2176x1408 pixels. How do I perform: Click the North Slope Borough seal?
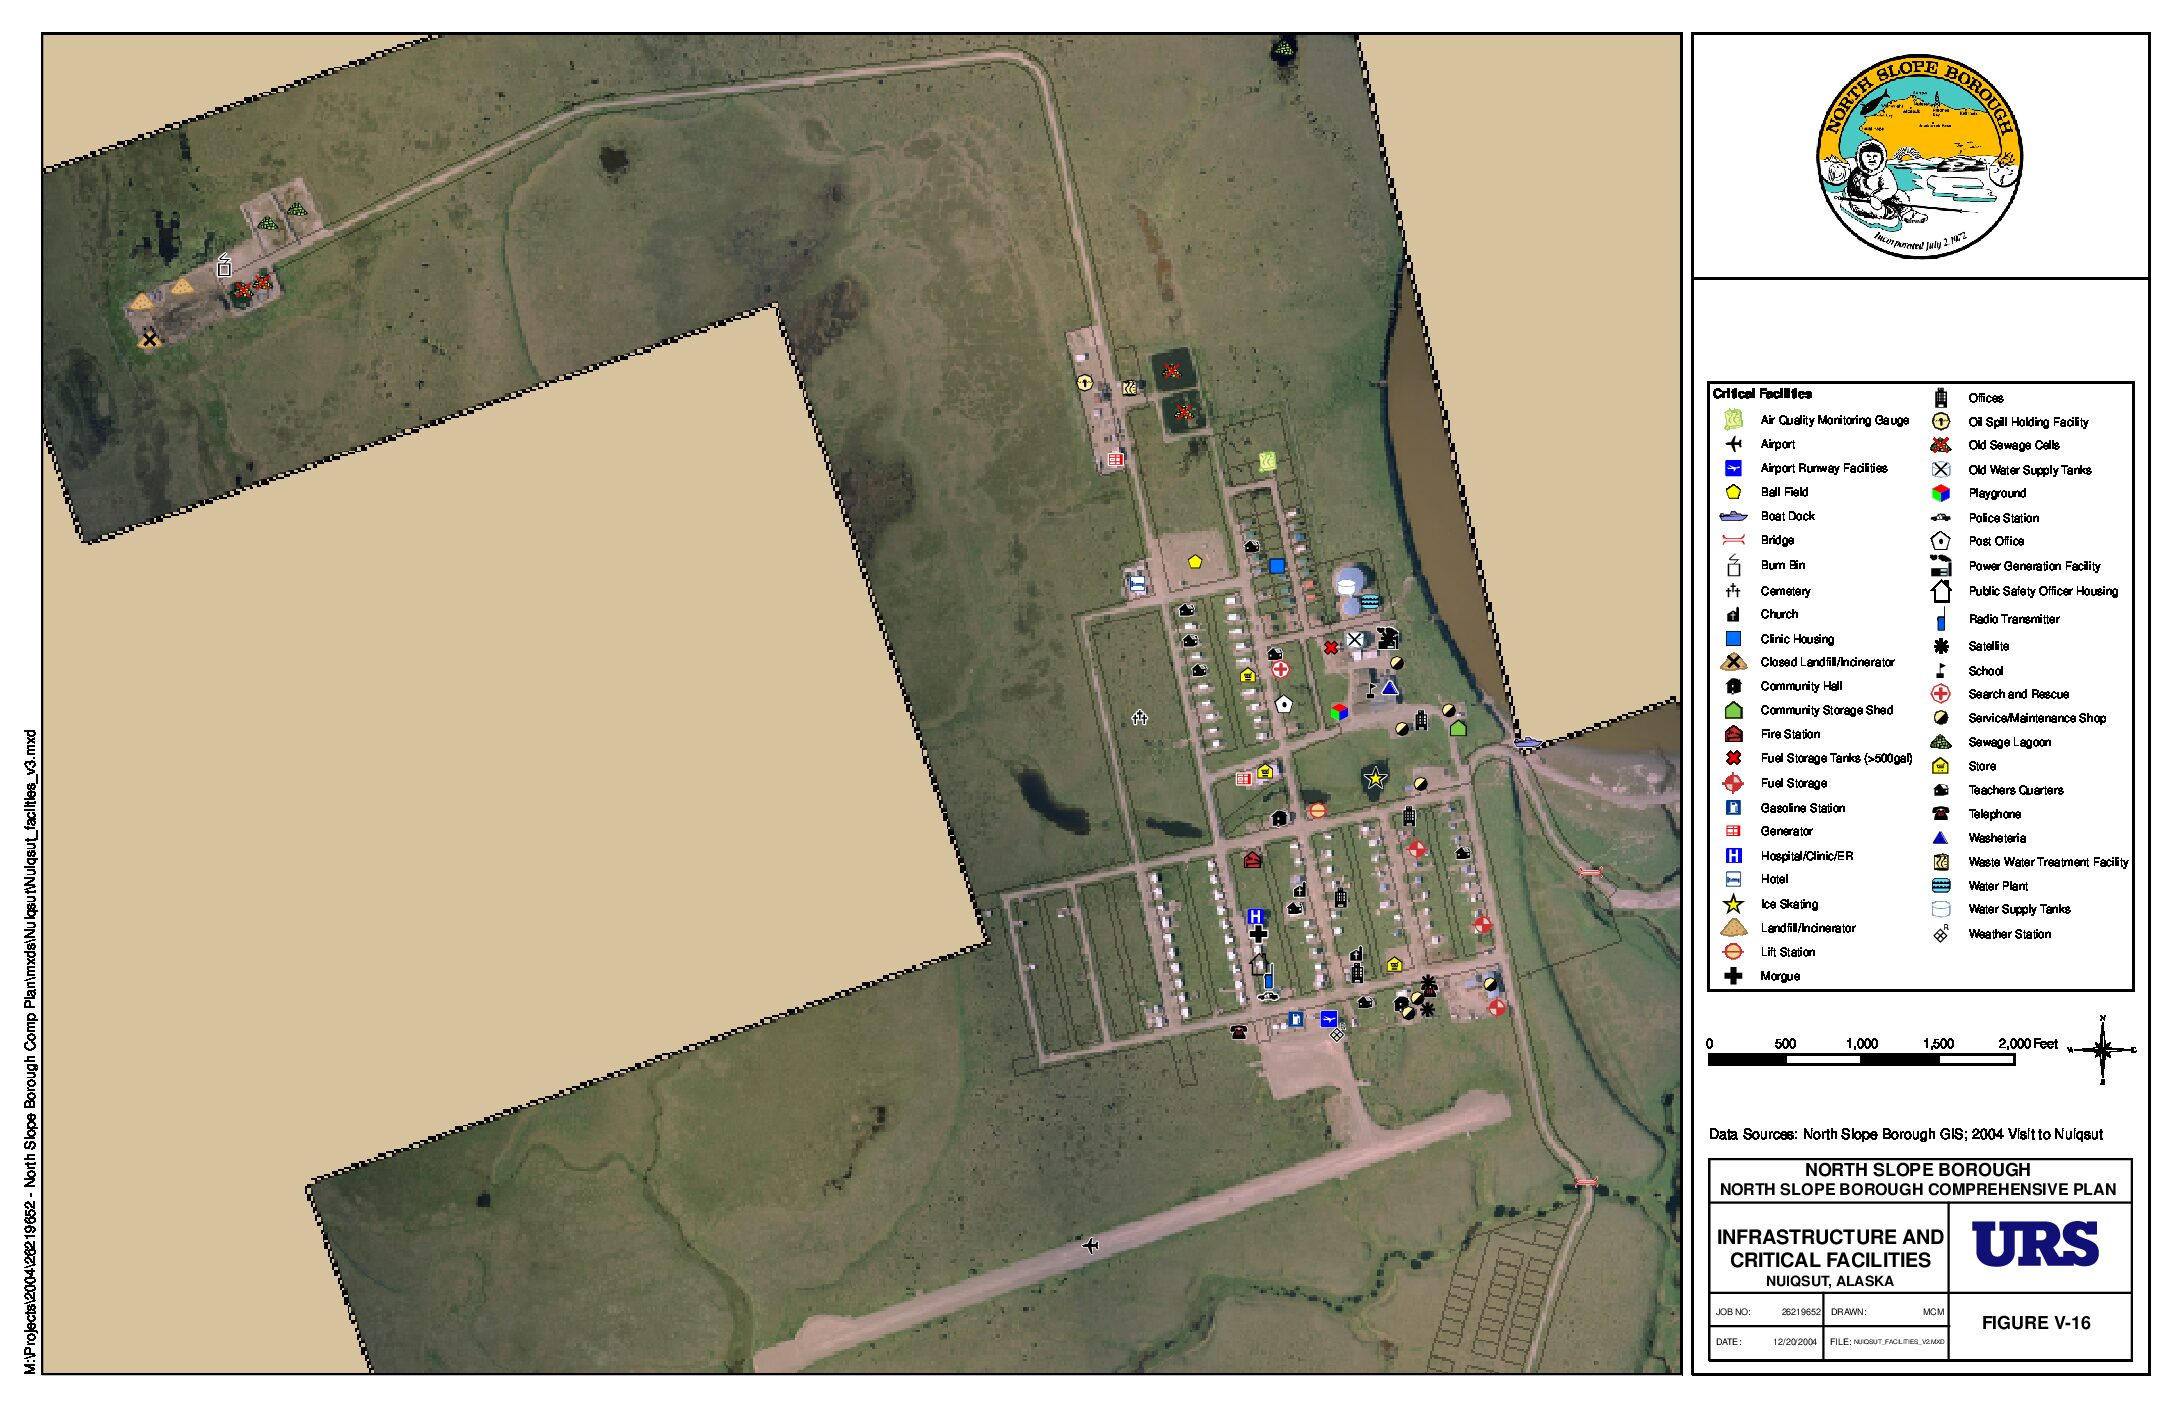[x=1919, y=156]
